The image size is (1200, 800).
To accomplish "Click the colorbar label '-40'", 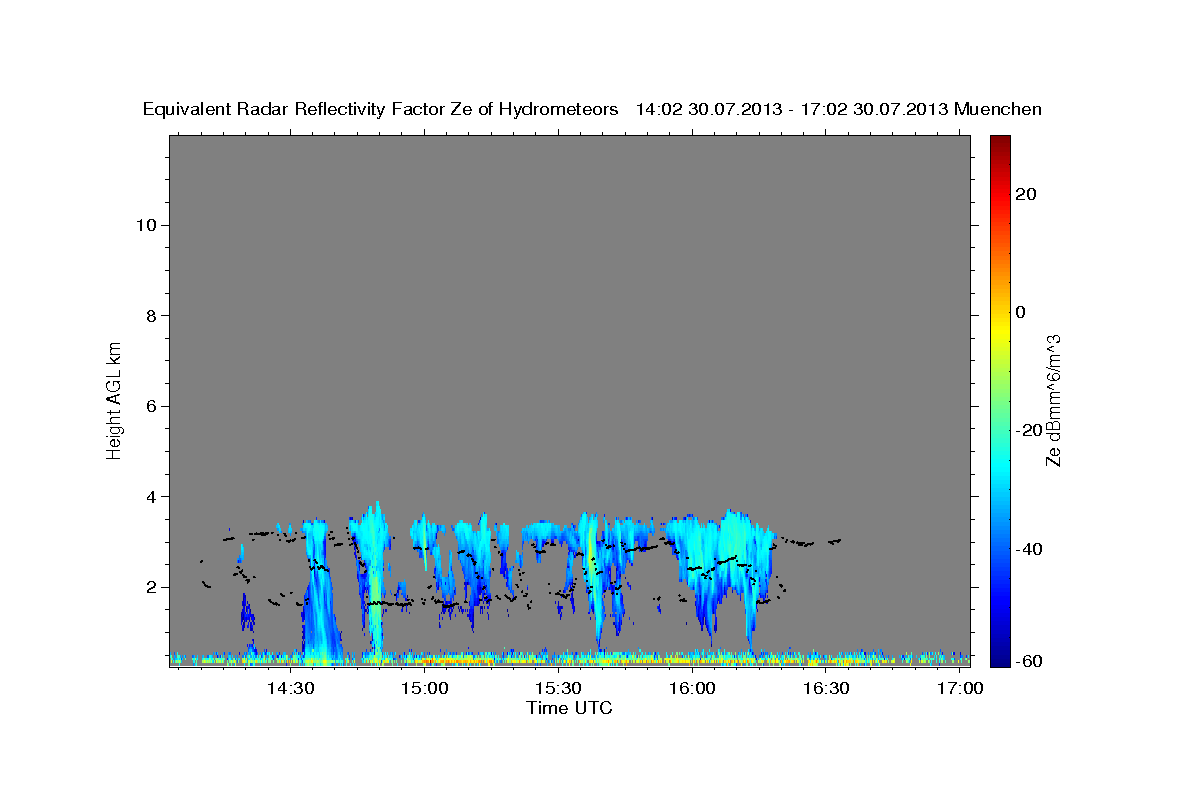I will 1029,549.
